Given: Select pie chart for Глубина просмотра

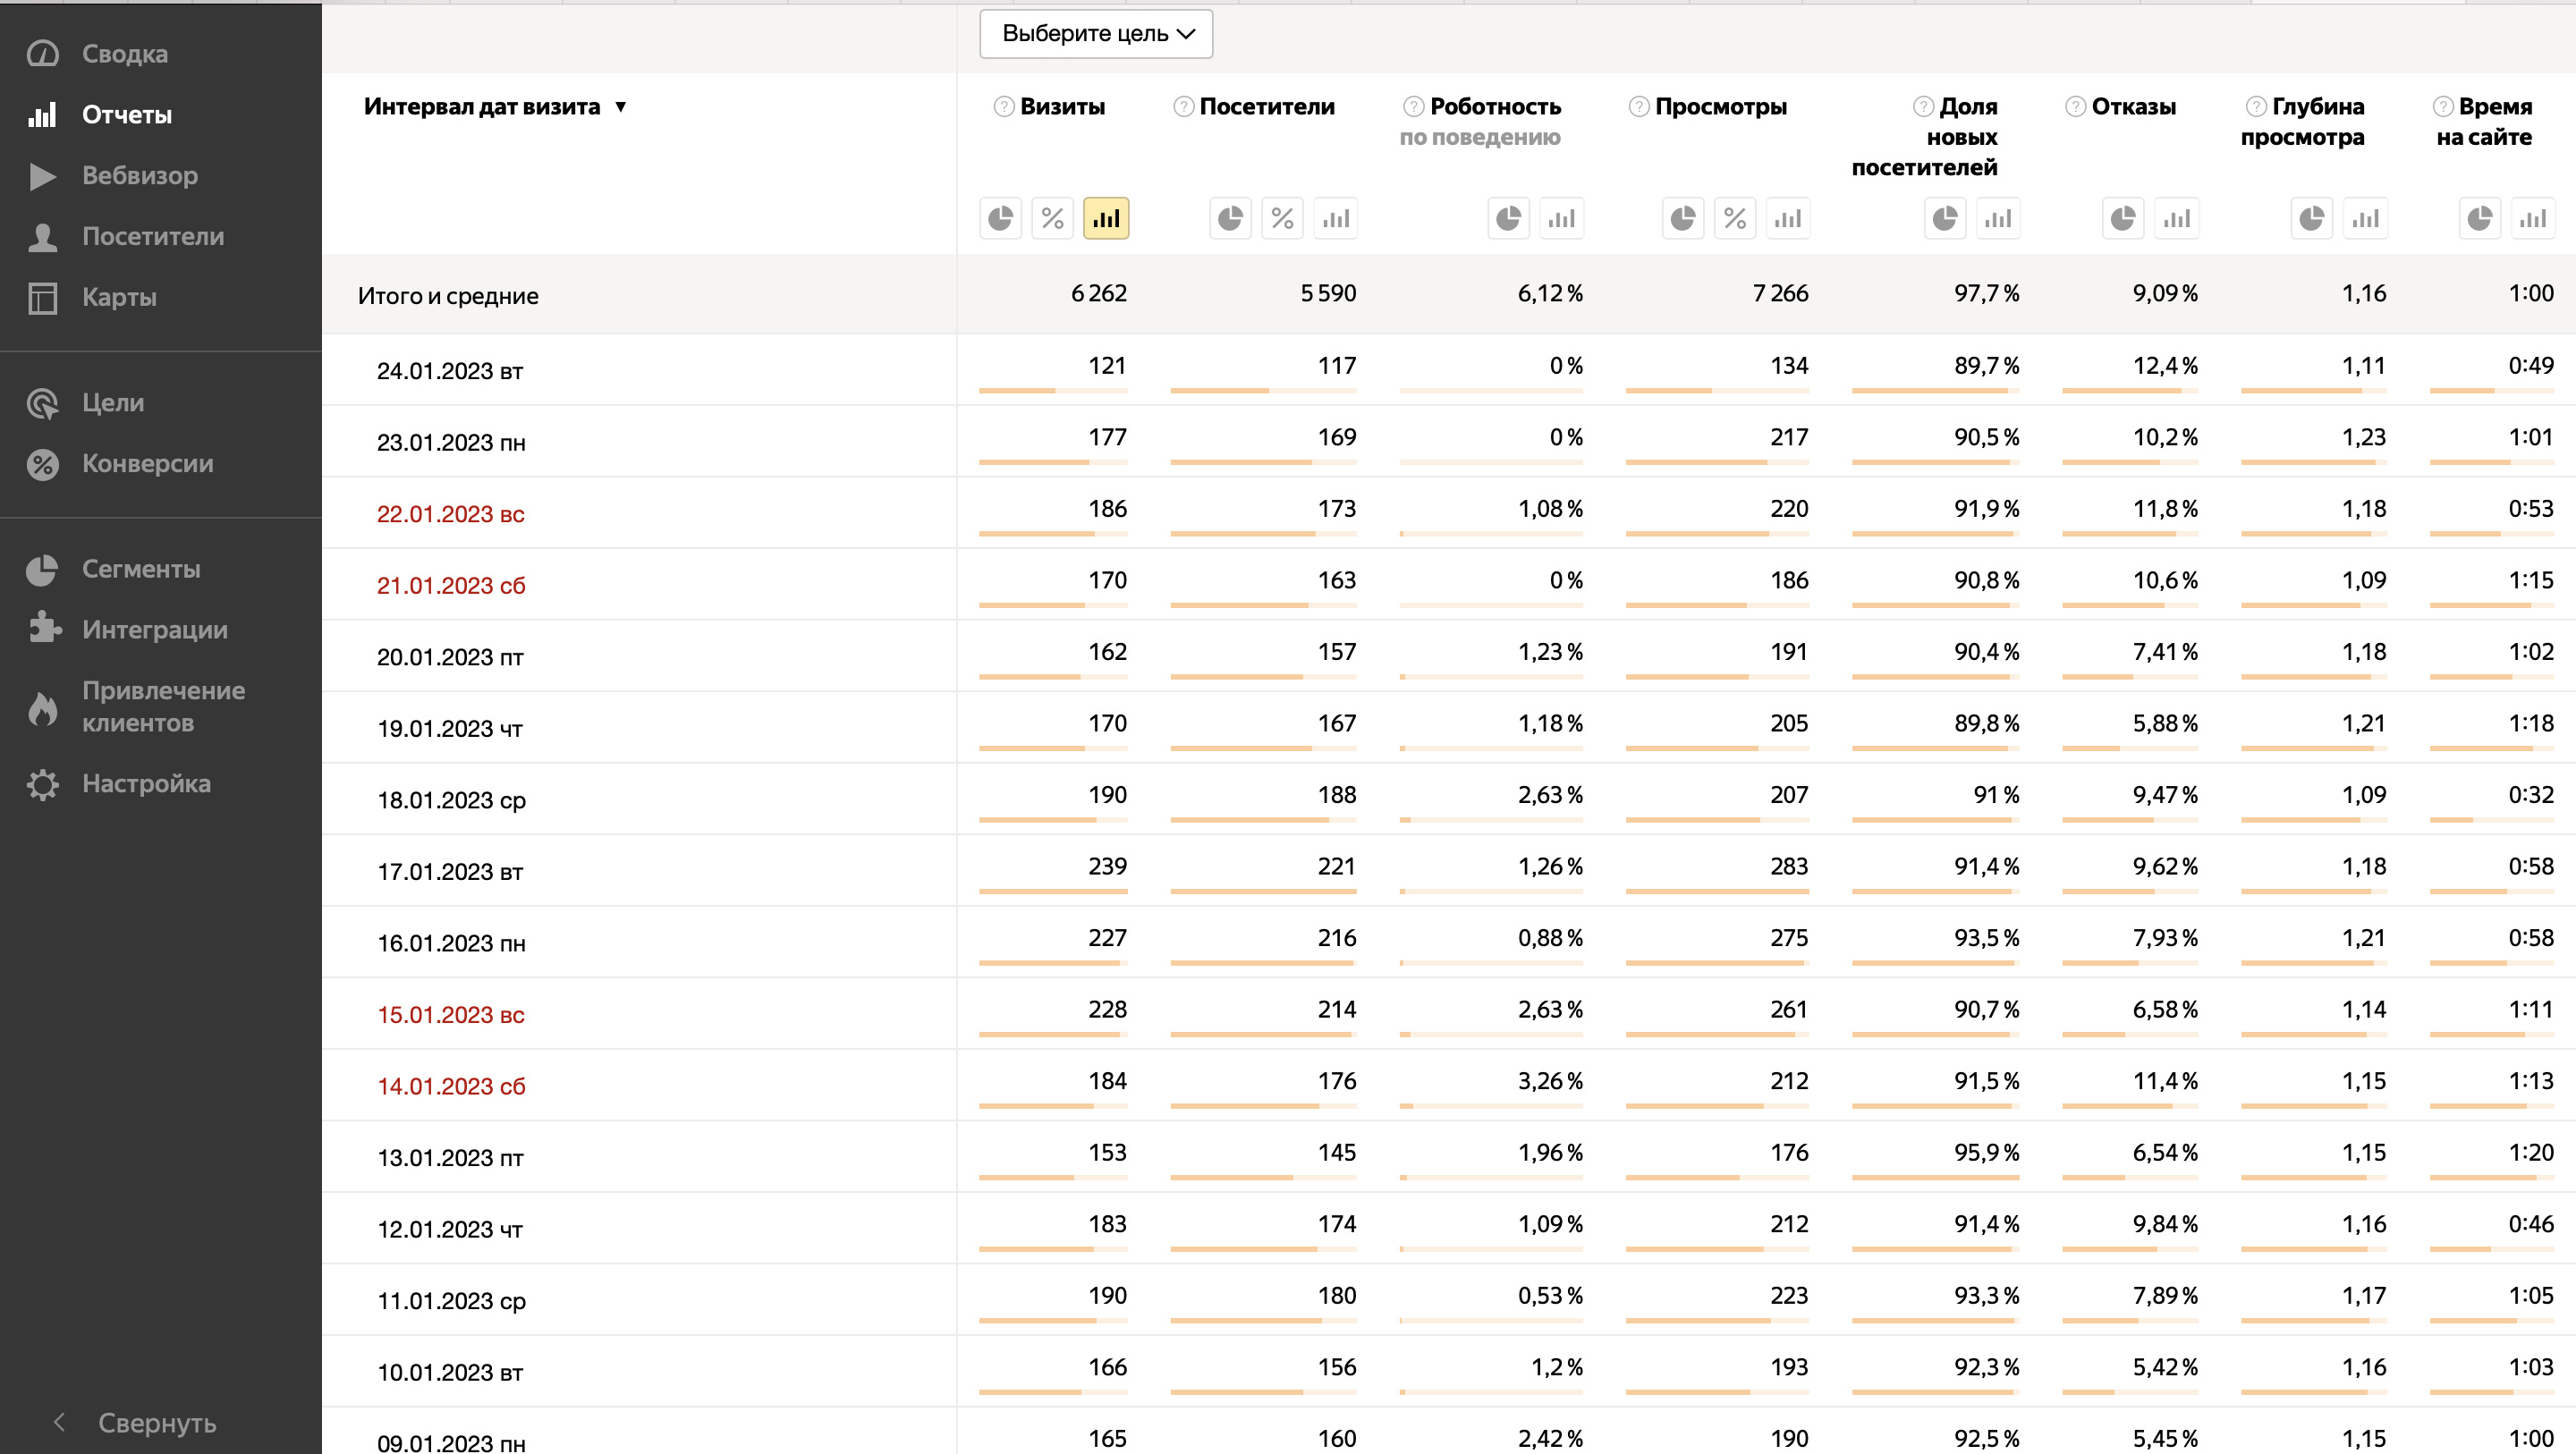Looking at the screenshot, I should [x=2312, y=218].
